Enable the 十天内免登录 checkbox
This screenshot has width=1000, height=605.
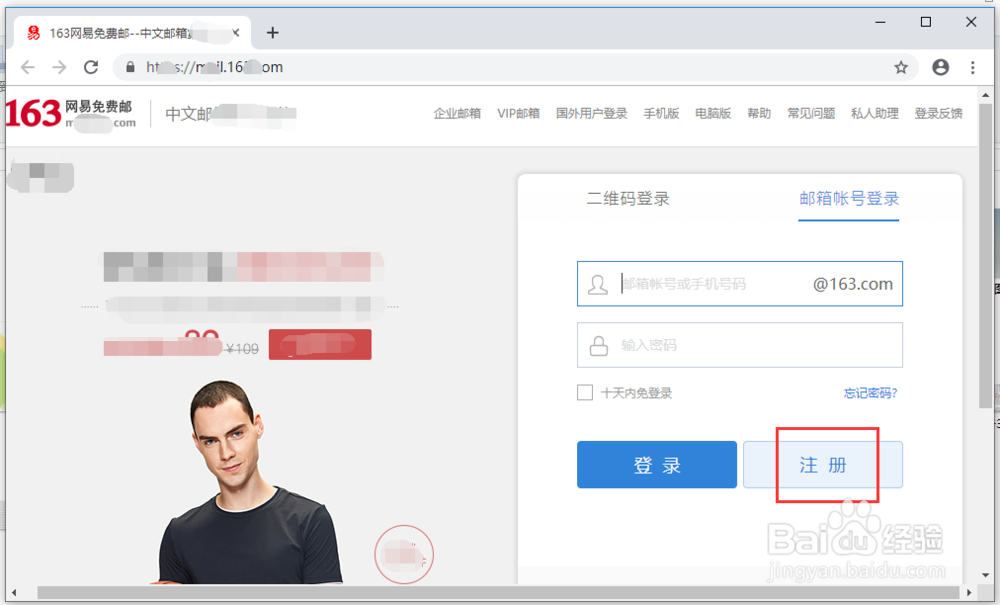[x=584, y=392]
